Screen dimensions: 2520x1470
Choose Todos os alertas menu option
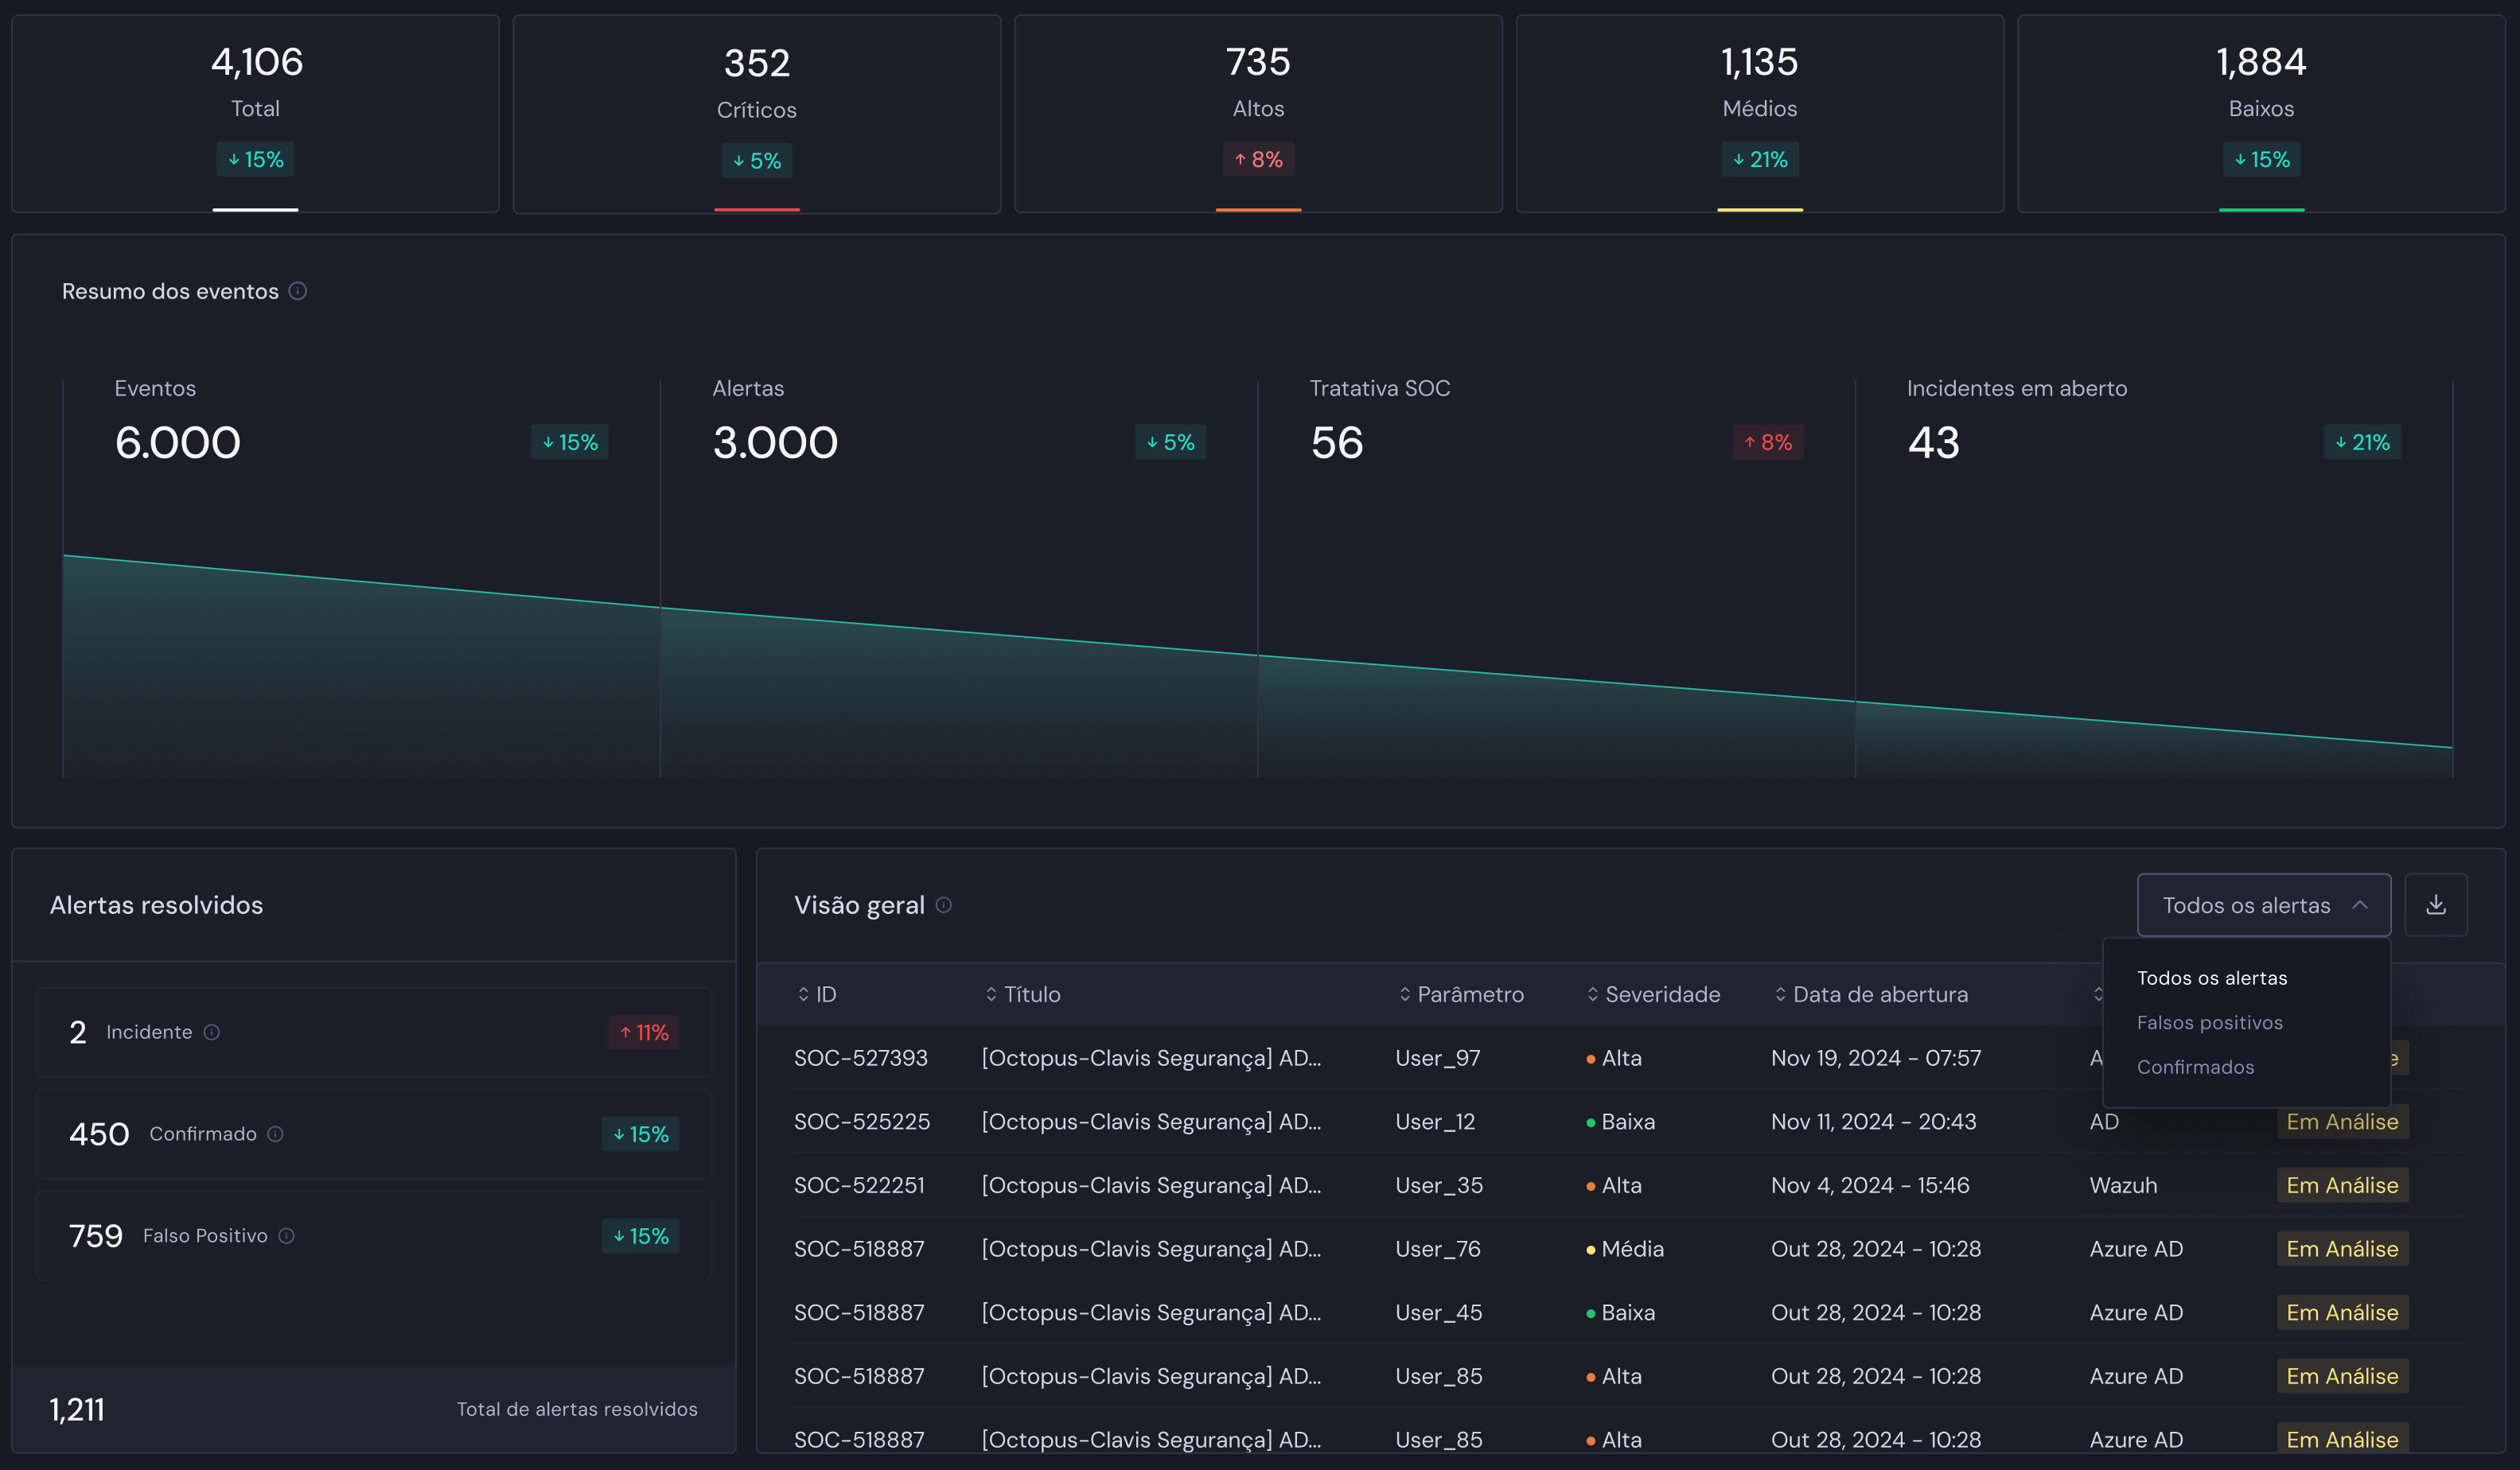(x=2211, y=978)
